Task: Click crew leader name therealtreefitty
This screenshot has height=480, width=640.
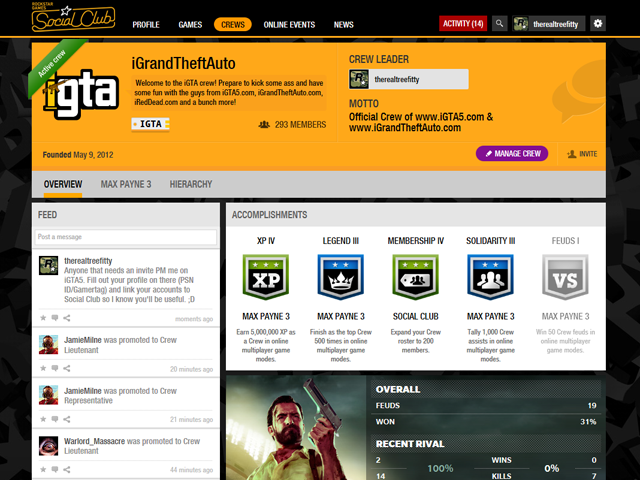Action: (397, 79)
